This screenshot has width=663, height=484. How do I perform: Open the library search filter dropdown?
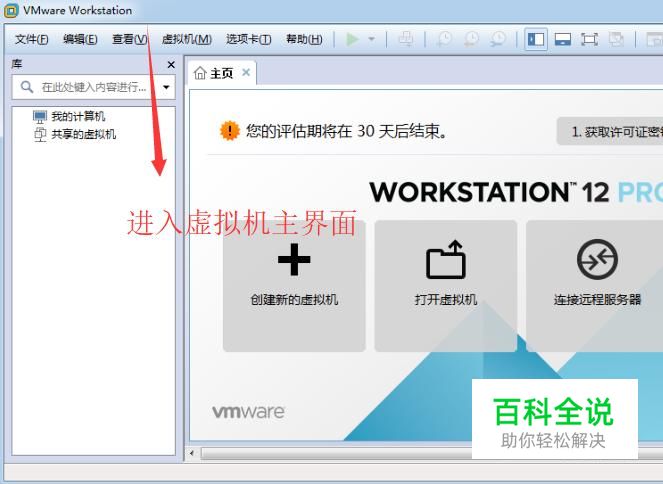166,88
